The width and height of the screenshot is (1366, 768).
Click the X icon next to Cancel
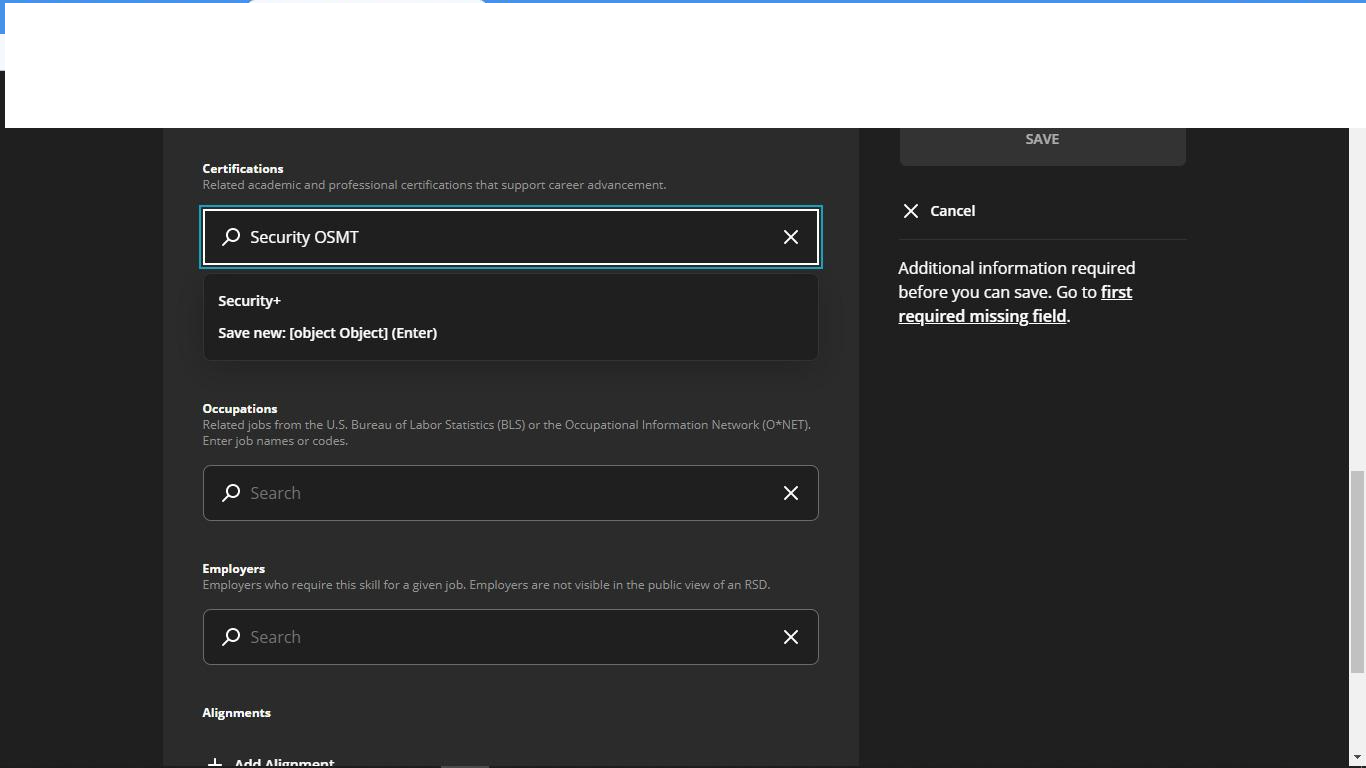coord(911,210)
